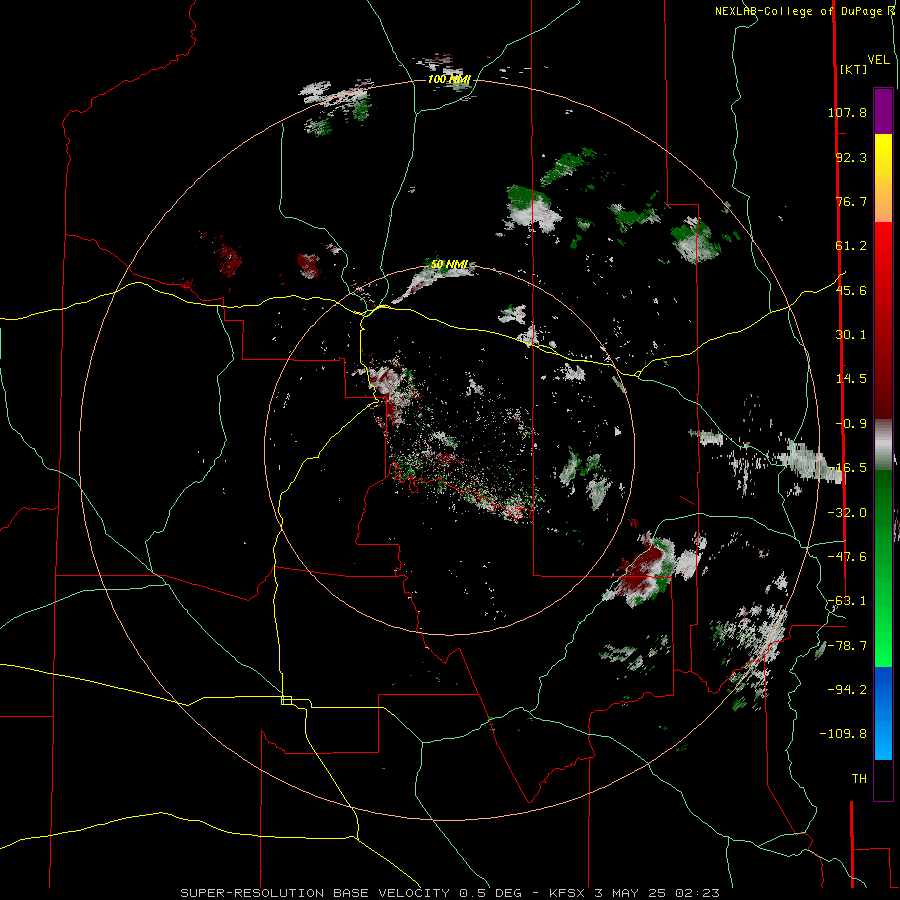Click the [KT] units label
Image resolution: width=900 pixels, height=900 pixels.
[x=853, y=69]
